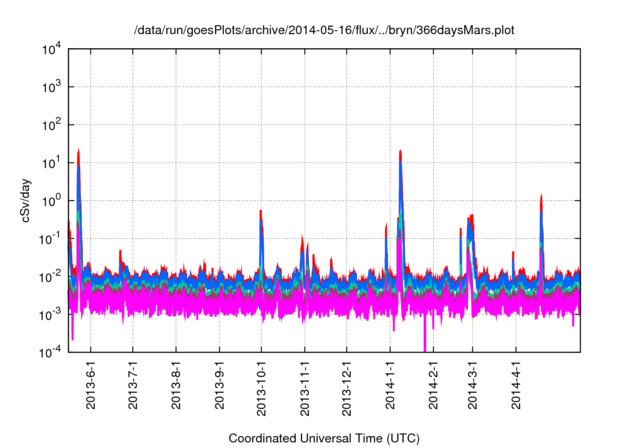Select the 2013-6-1 date tick label

tap(91, 384)
